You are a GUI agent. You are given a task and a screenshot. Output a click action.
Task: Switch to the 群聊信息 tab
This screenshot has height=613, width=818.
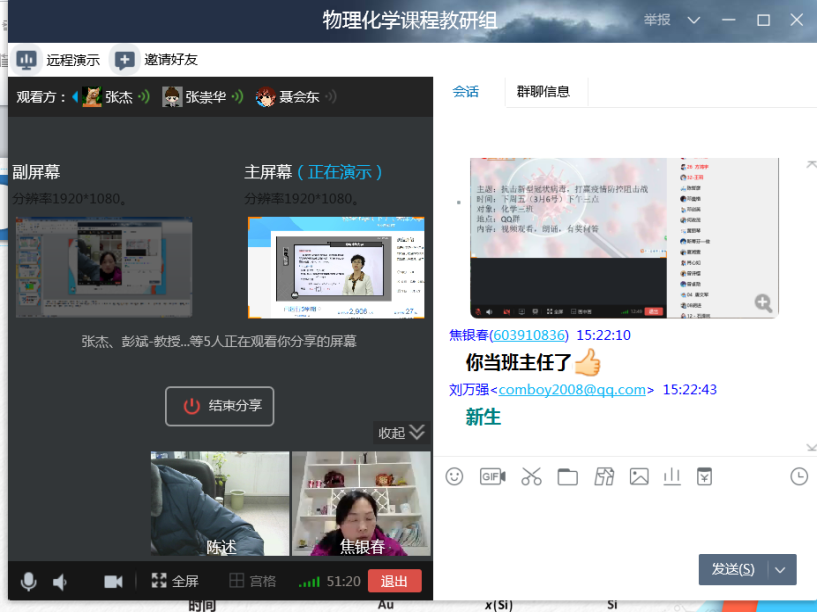[x=544, y=89]
